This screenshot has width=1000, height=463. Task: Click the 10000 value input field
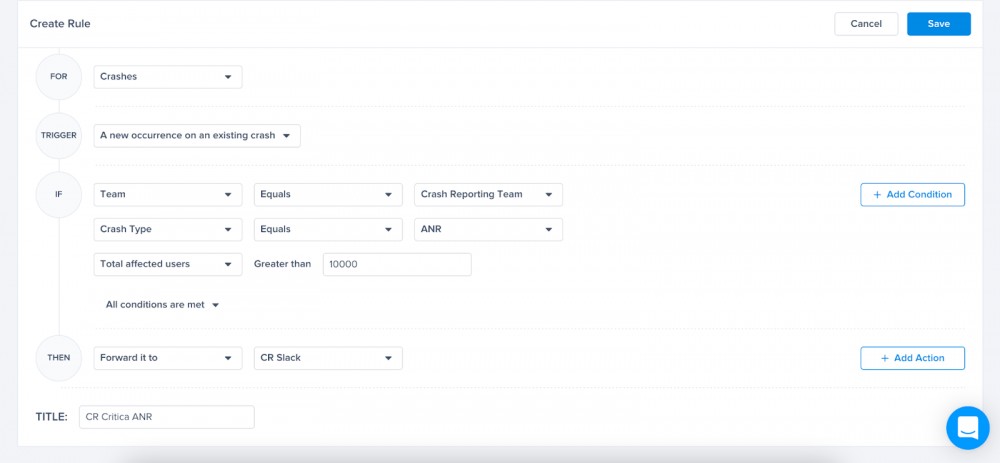tap(397, 264)
